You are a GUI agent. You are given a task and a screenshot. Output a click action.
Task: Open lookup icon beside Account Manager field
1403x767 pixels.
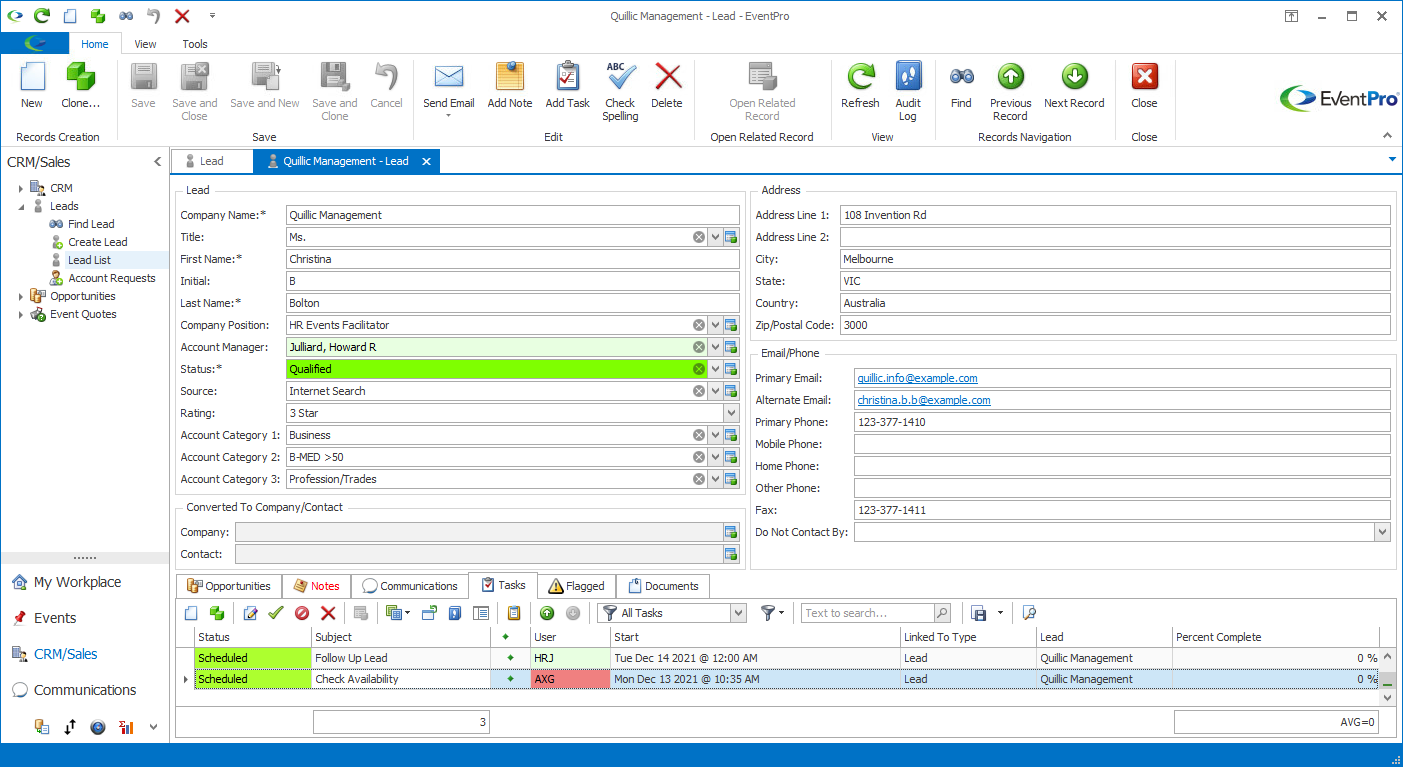tap(731, 347)
